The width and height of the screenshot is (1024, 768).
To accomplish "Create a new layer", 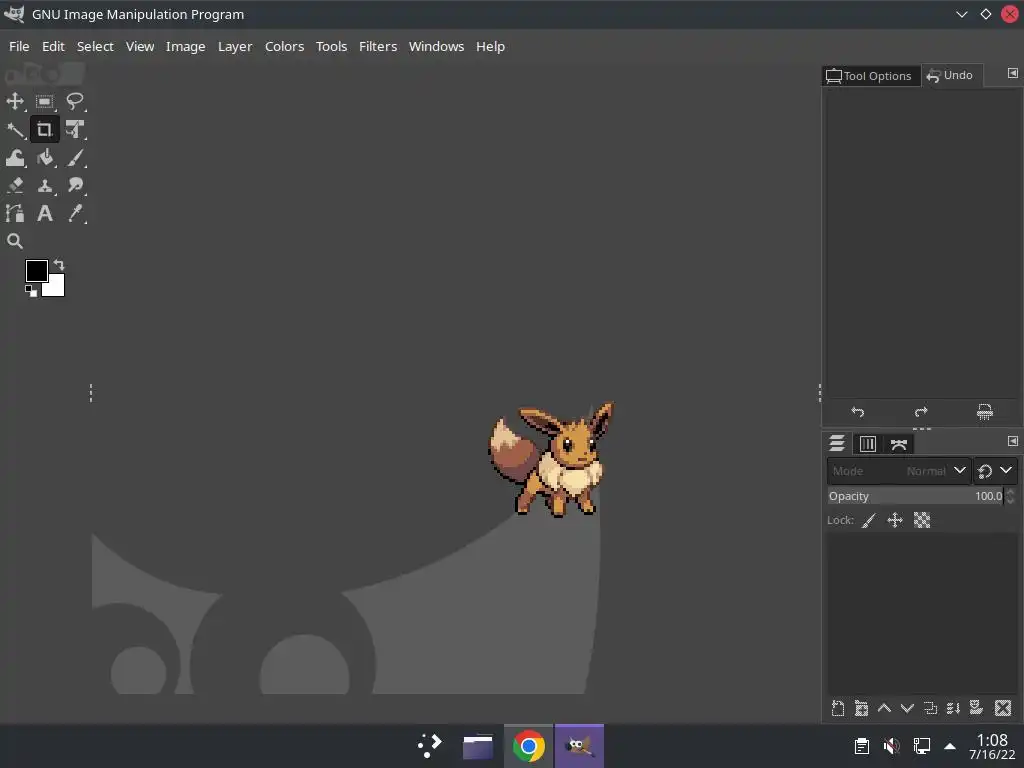I will (838, 709).
